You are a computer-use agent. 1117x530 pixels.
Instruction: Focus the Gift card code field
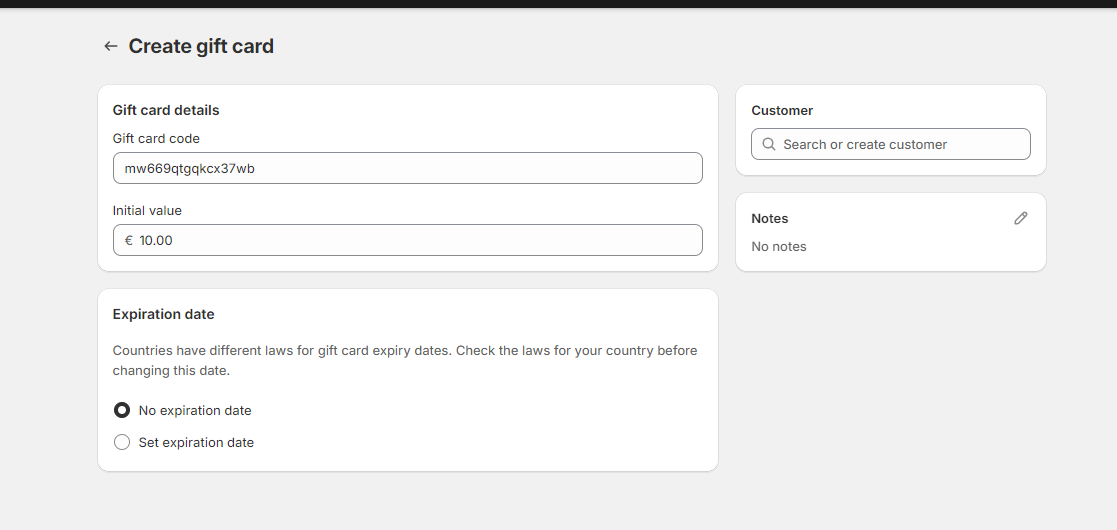(407, 168)
